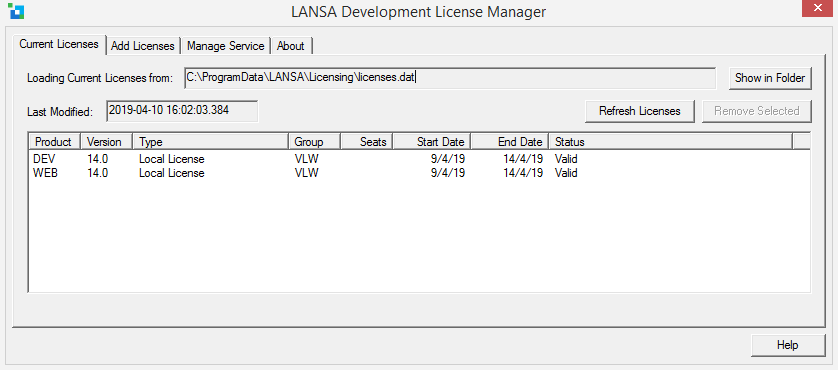Screen dimensions: 838x370
Task: Click the Last Modified label
Action: tap(60, 112)
